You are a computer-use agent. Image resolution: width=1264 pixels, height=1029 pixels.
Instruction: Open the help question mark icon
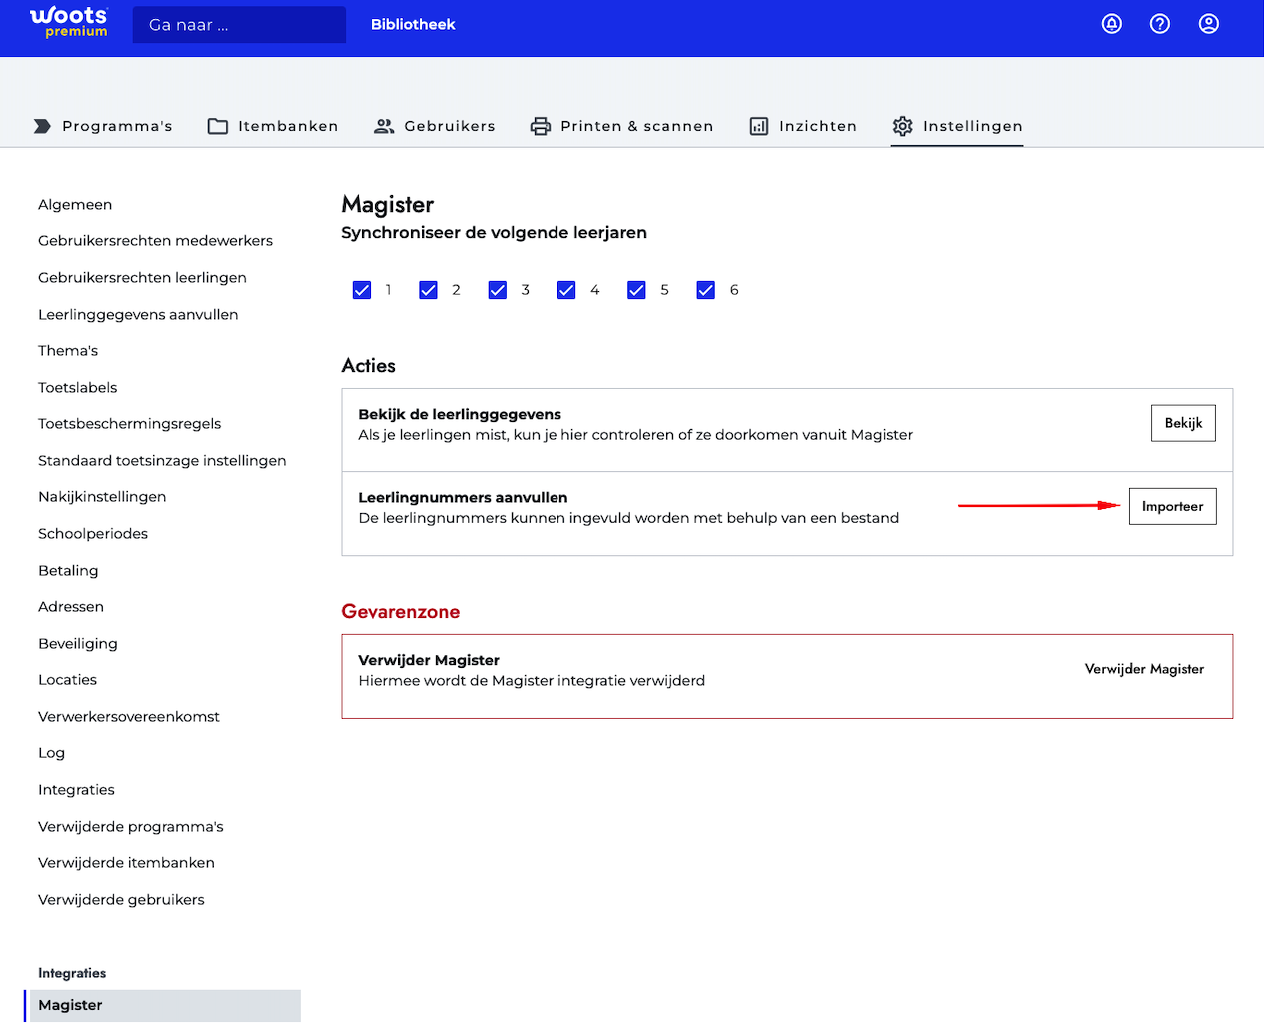(x=1160, y=24)
